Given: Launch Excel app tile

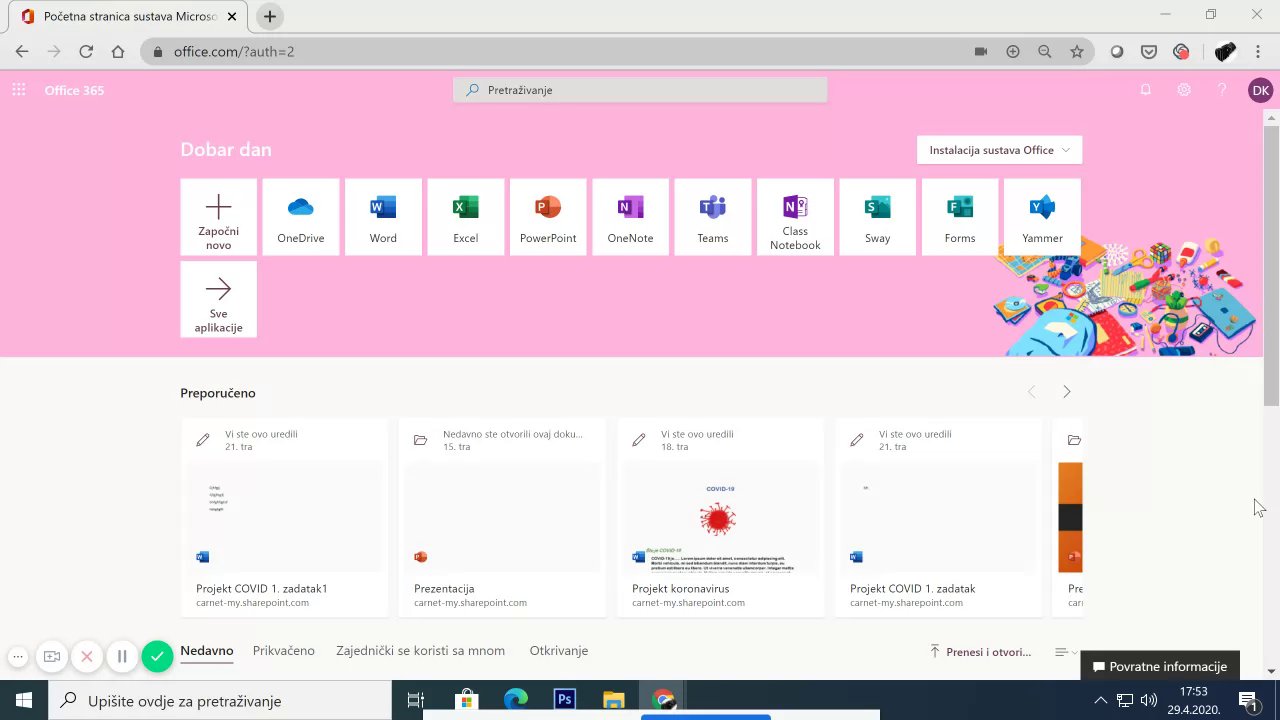Looking at the screenshot, I should tap(465, 217).
